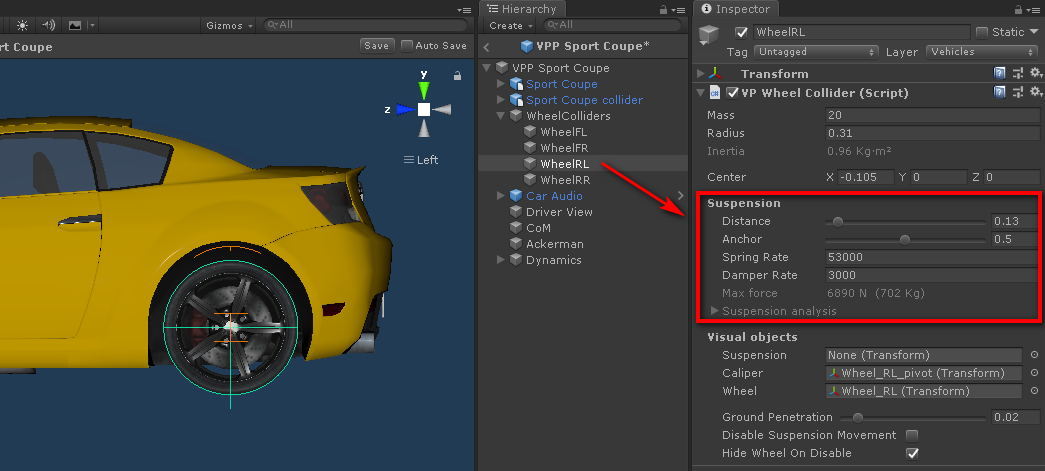The height and width of the screenshot is (471, 1045).
Task: Open the Create menu button in Hierarchy
Action: (510, 25)
